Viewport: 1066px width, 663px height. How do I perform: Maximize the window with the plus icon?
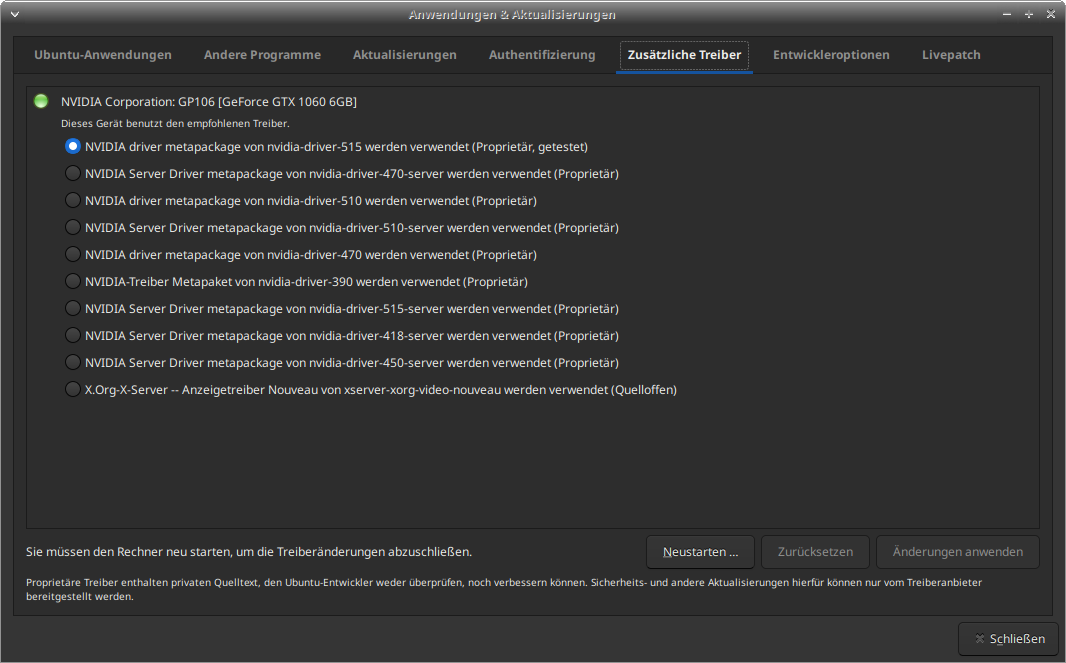pos(1029,14)
